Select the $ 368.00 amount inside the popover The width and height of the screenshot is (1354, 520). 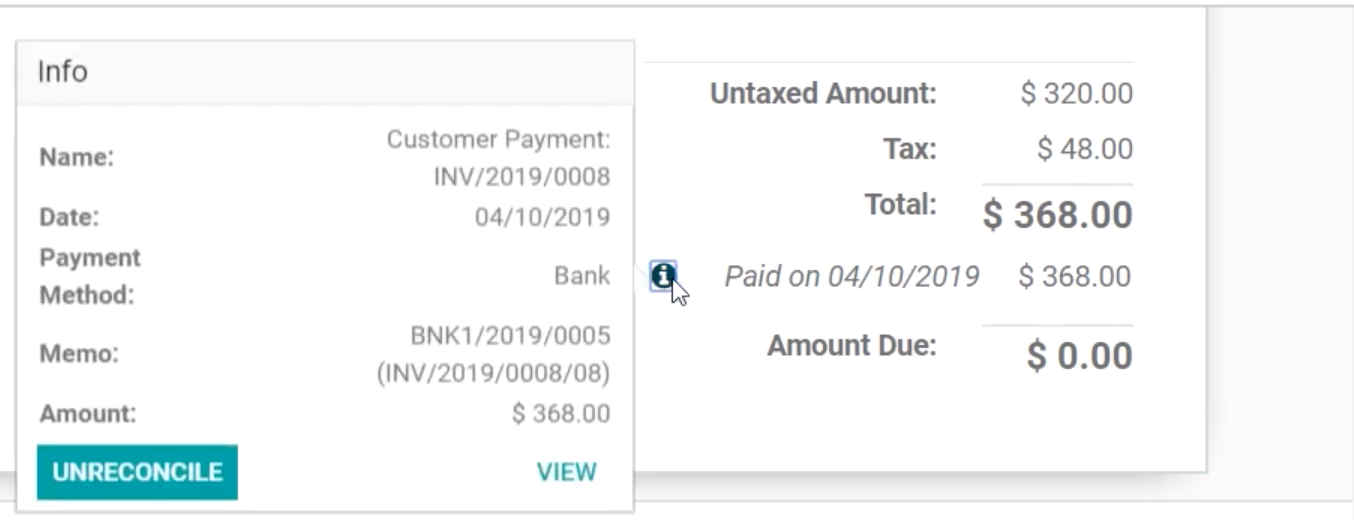pyautogui.click(x=561, y=414)
